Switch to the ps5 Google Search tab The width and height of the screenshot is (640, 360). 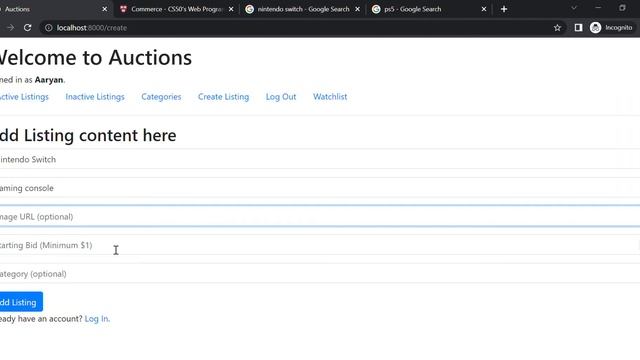[x=429, y=9]
